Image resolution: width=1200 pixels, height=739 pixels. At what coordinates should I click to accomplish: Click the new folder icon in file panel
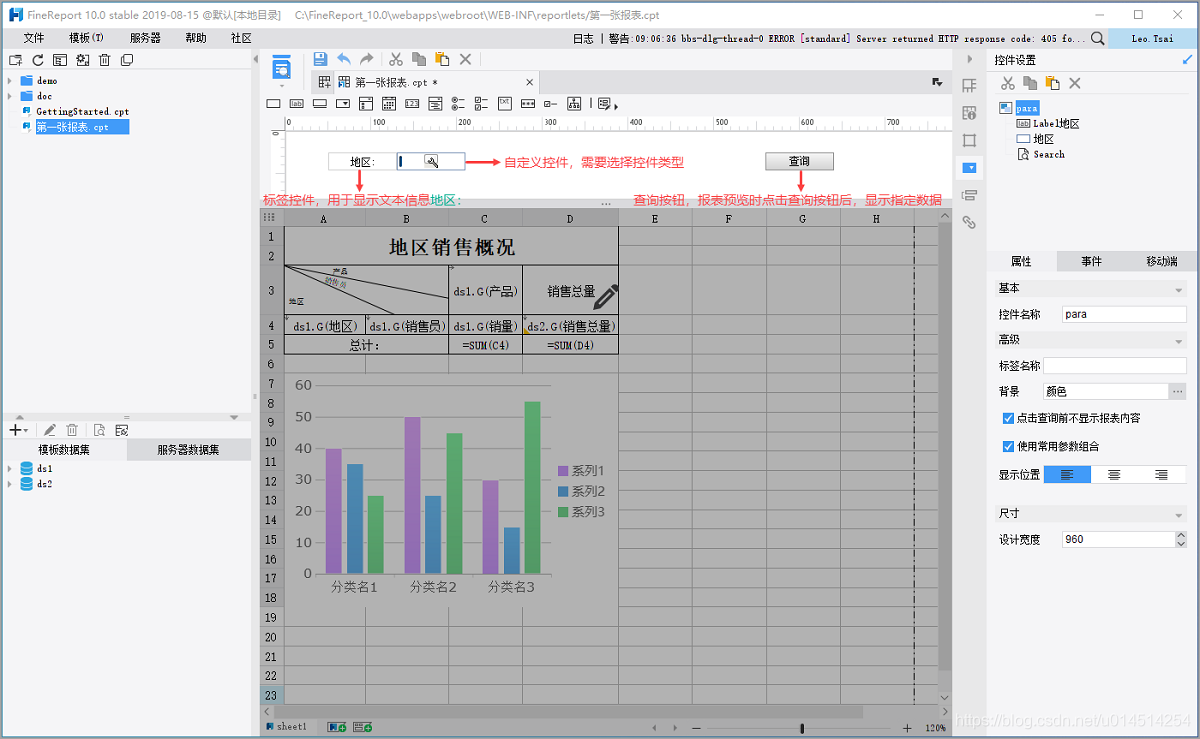(15, 60)
